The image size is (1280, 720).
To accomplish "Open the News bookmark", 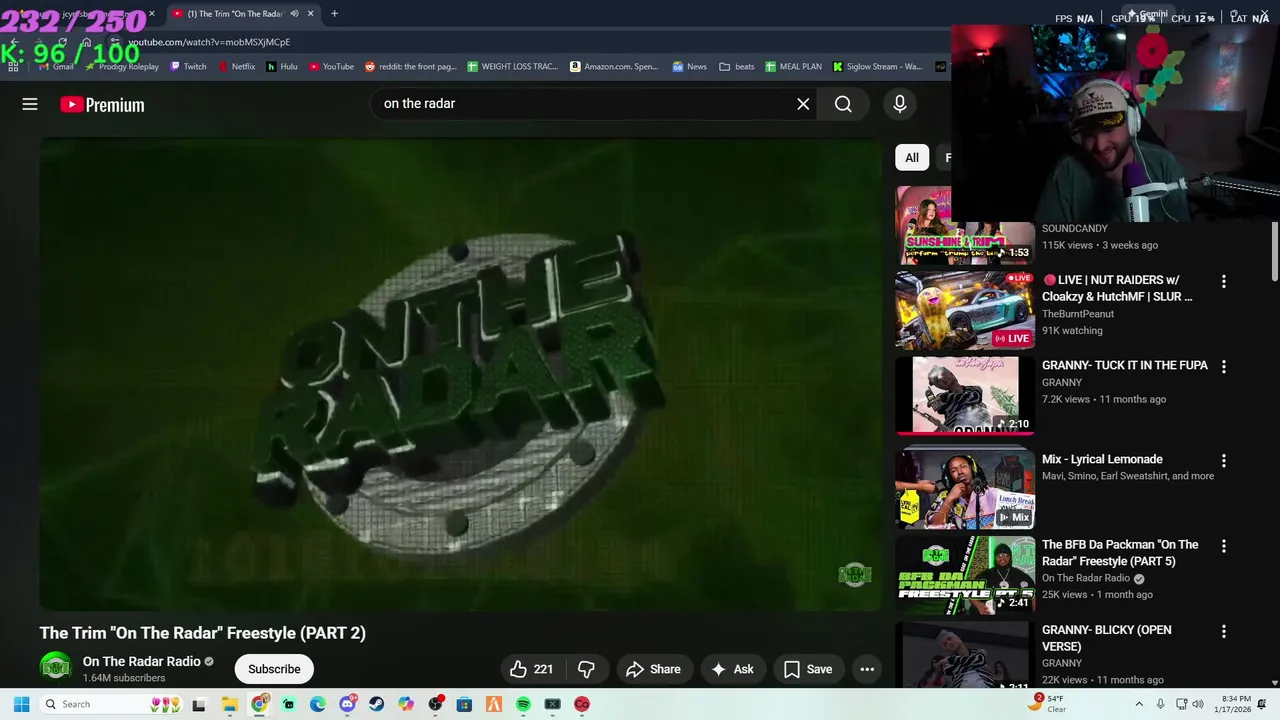I will click(690, 67).
